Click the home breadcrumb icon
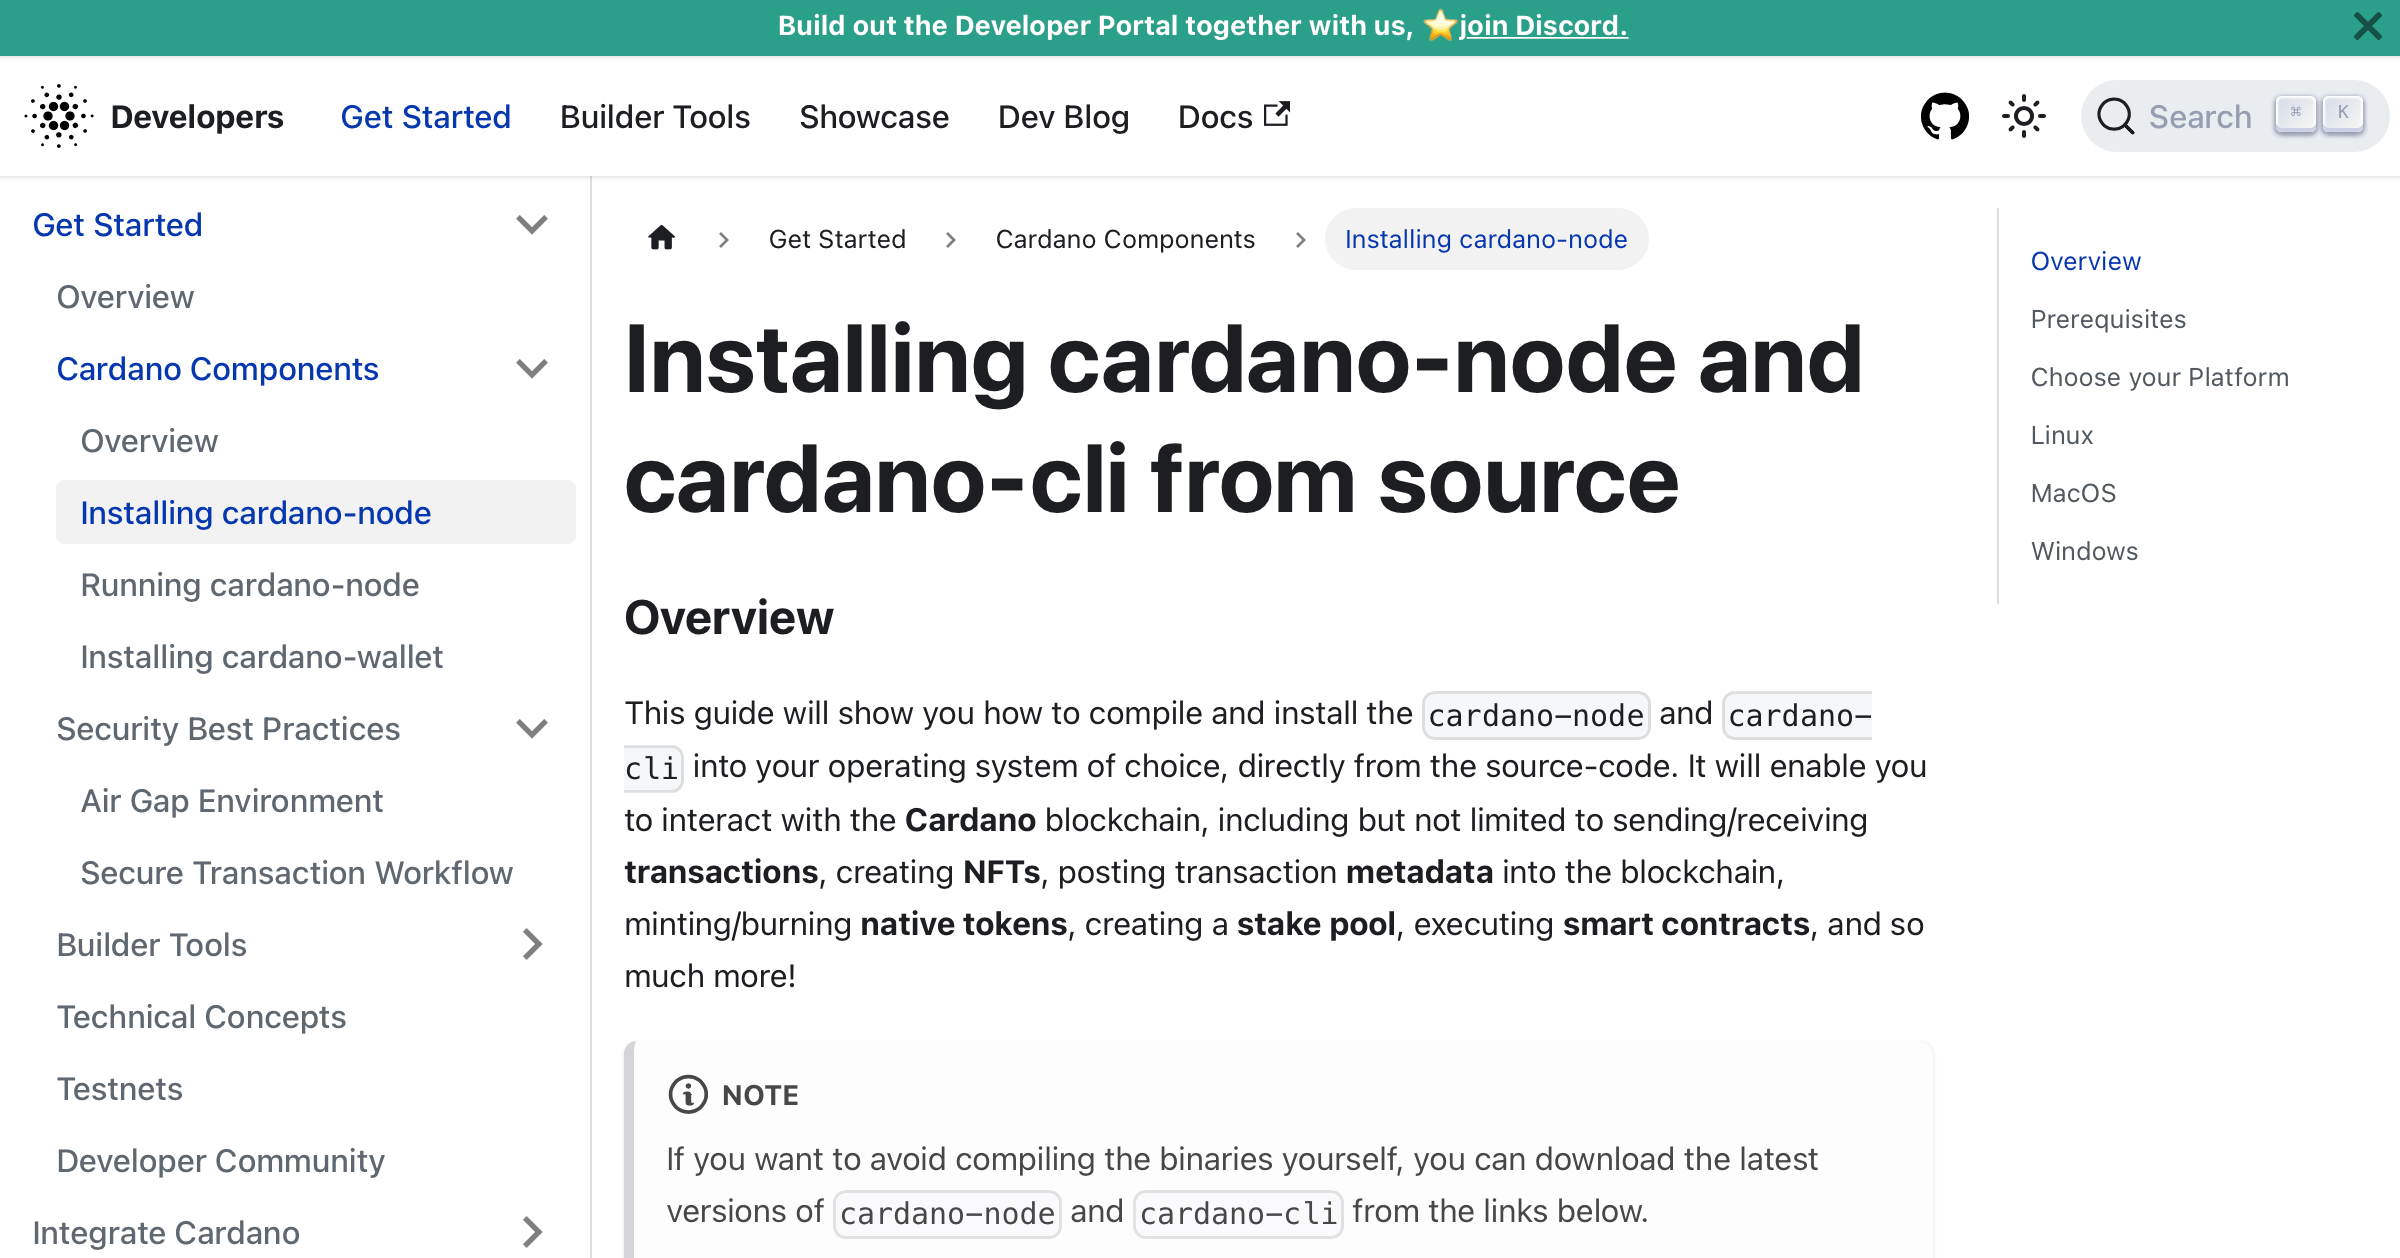Viewport: 2400px width, 1258px height. pos(662,240)
